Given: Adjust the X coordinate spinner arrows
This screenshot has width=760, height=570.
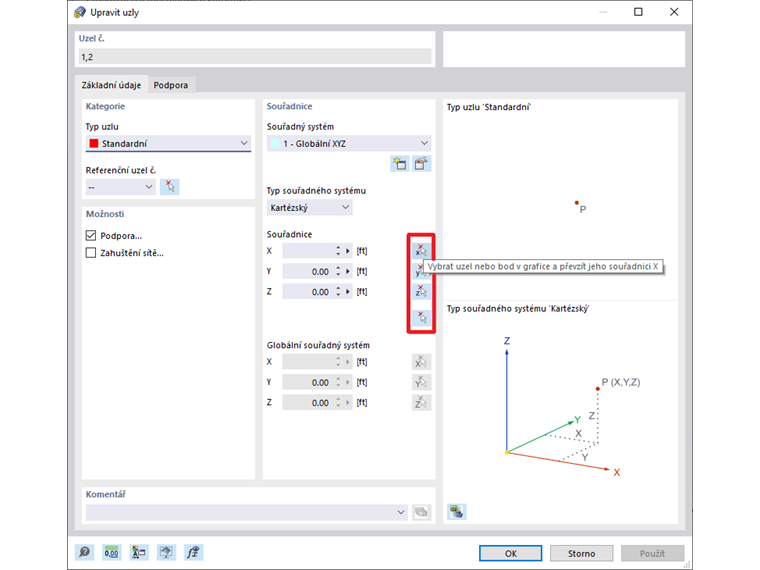Looking at the screenshot, I should (338, 251).
